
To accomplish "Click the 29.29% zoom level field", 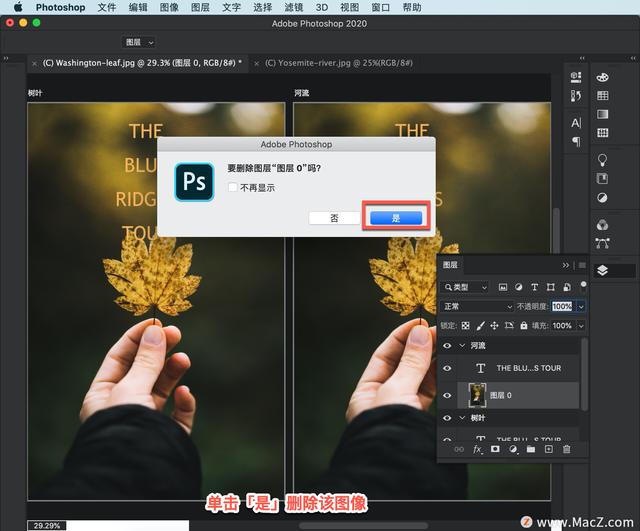I will (x=47, y=526).
